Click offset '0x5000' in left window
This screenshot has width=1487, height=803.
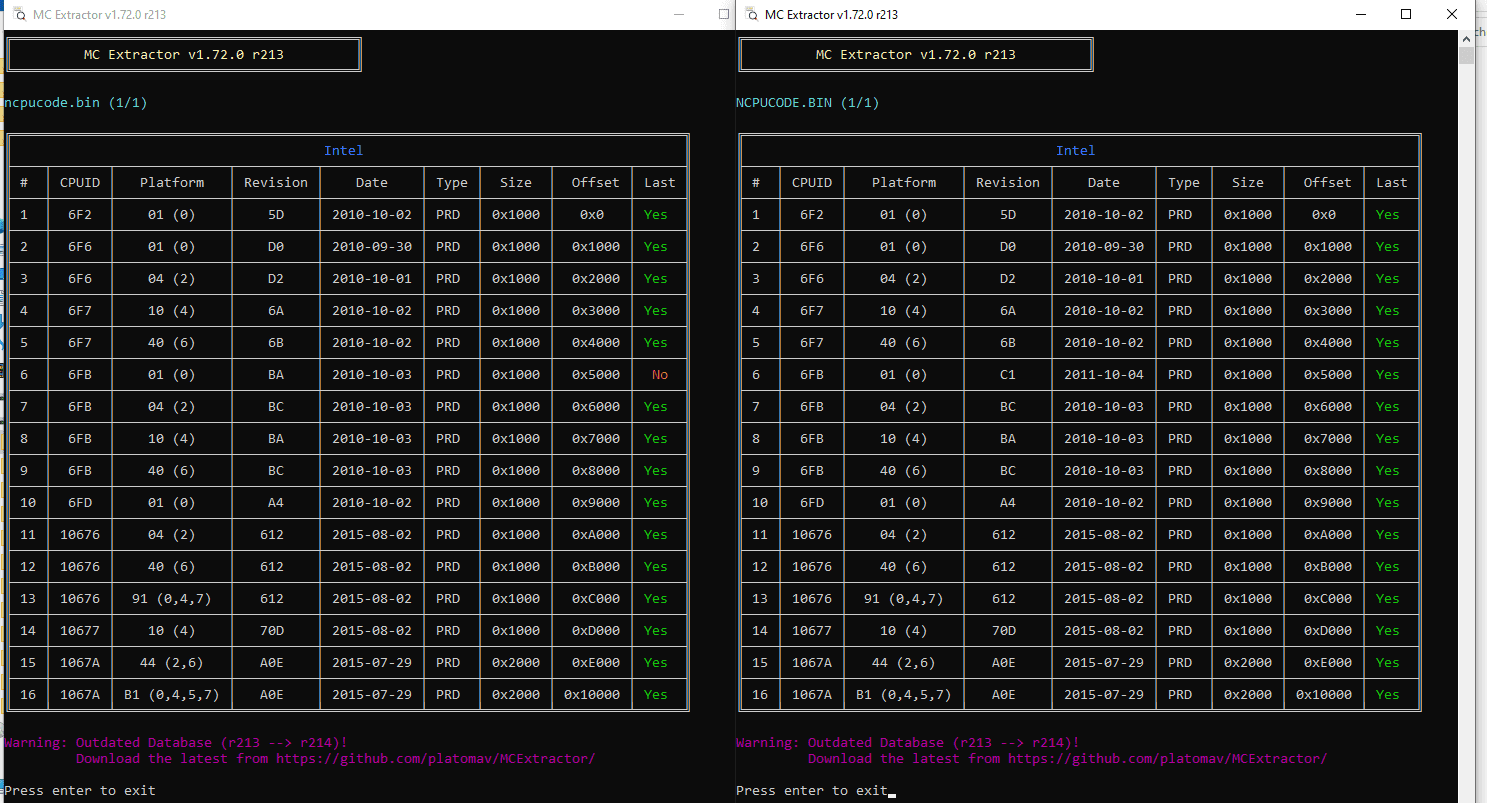point(596,375)
